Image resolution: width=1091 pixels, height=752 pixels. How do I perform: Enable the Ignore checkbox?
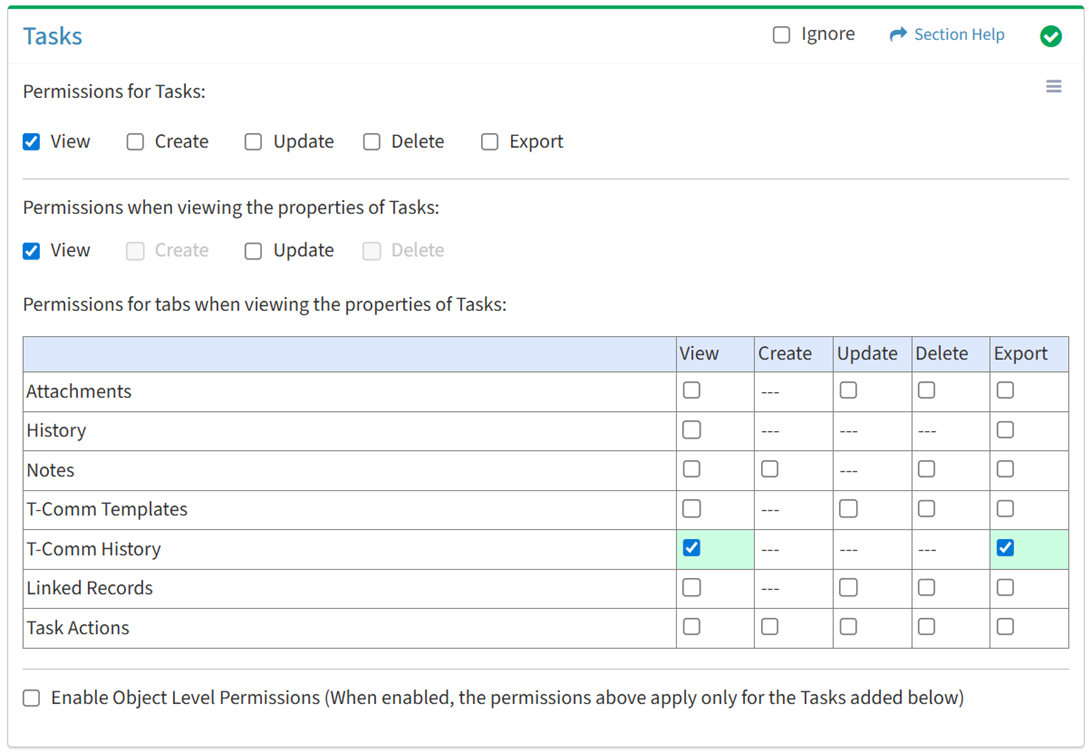(781, 35)
